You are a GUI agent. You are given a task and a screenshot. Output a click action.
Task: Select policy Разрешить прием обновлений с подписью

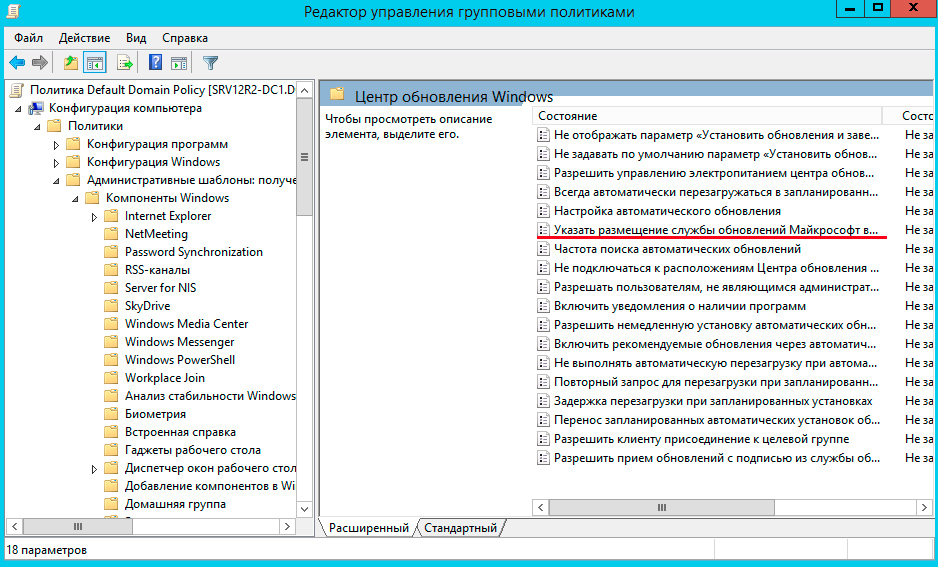[717, 458]
